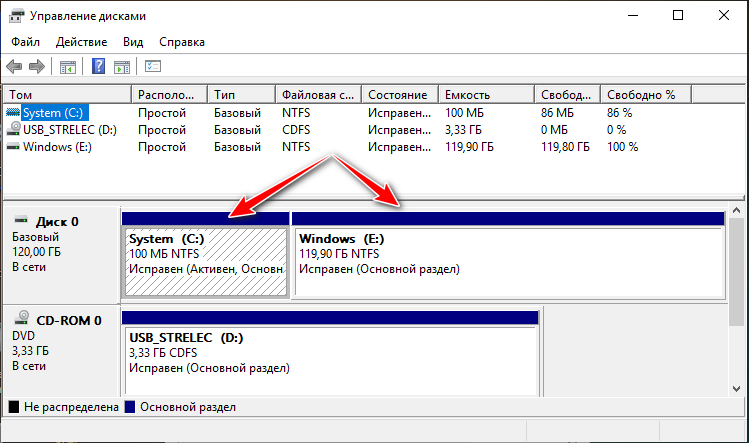Viewport: 749px width, 443px height.
Task: Click the Диск 0 disk icon
Action: click(21, 220)
